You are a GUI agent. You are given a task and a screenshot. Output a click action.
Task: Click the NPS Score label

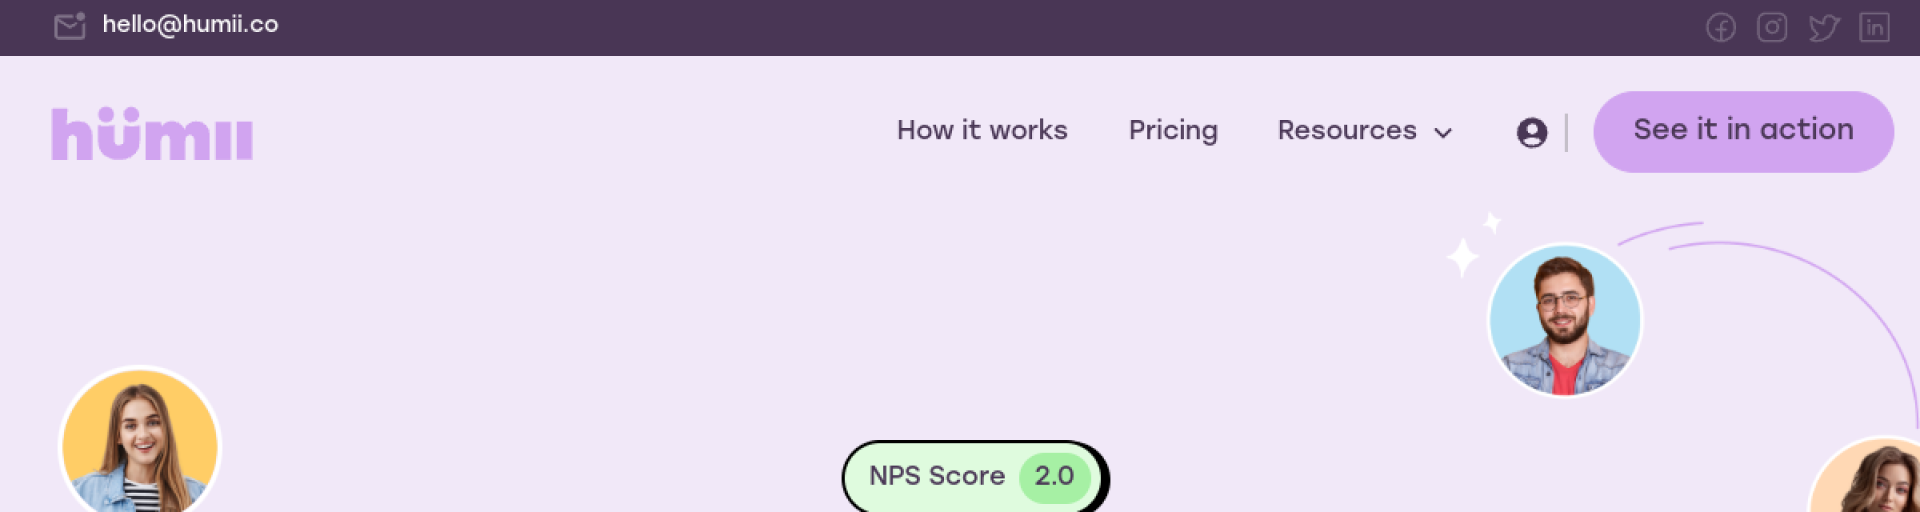point(936,476)
